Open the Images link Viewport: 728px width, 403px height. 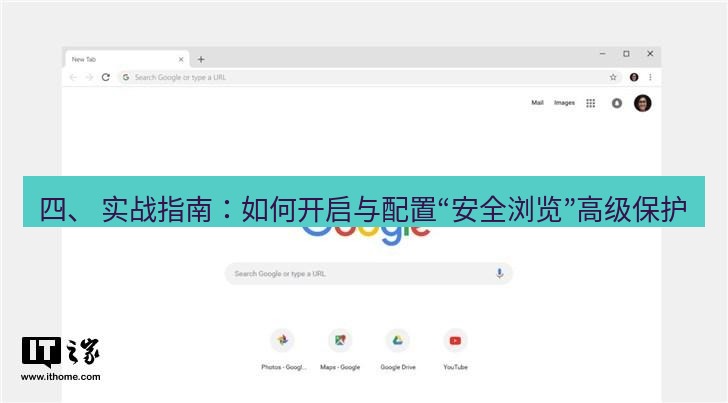564,103
